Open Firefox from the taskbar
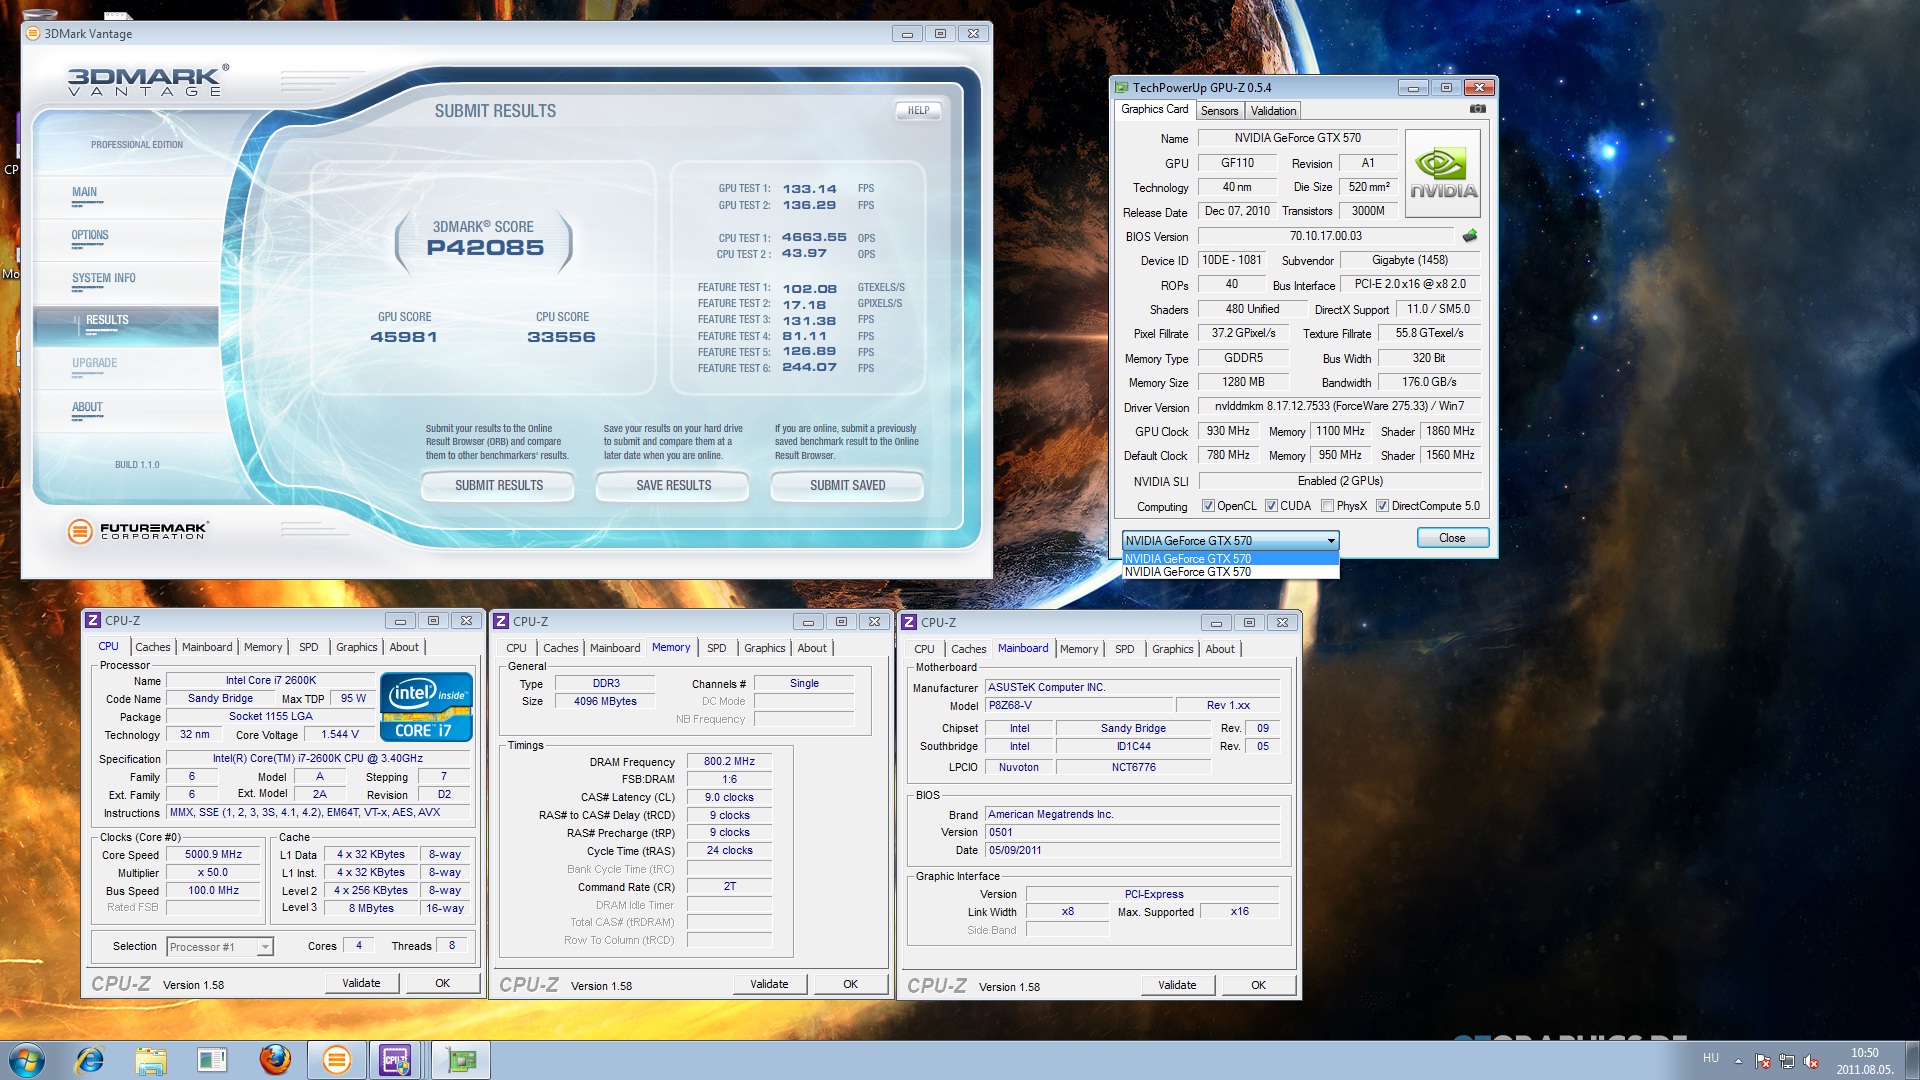The image size is (1920, 1080). pyautogui.click(x=275, y=1060)
